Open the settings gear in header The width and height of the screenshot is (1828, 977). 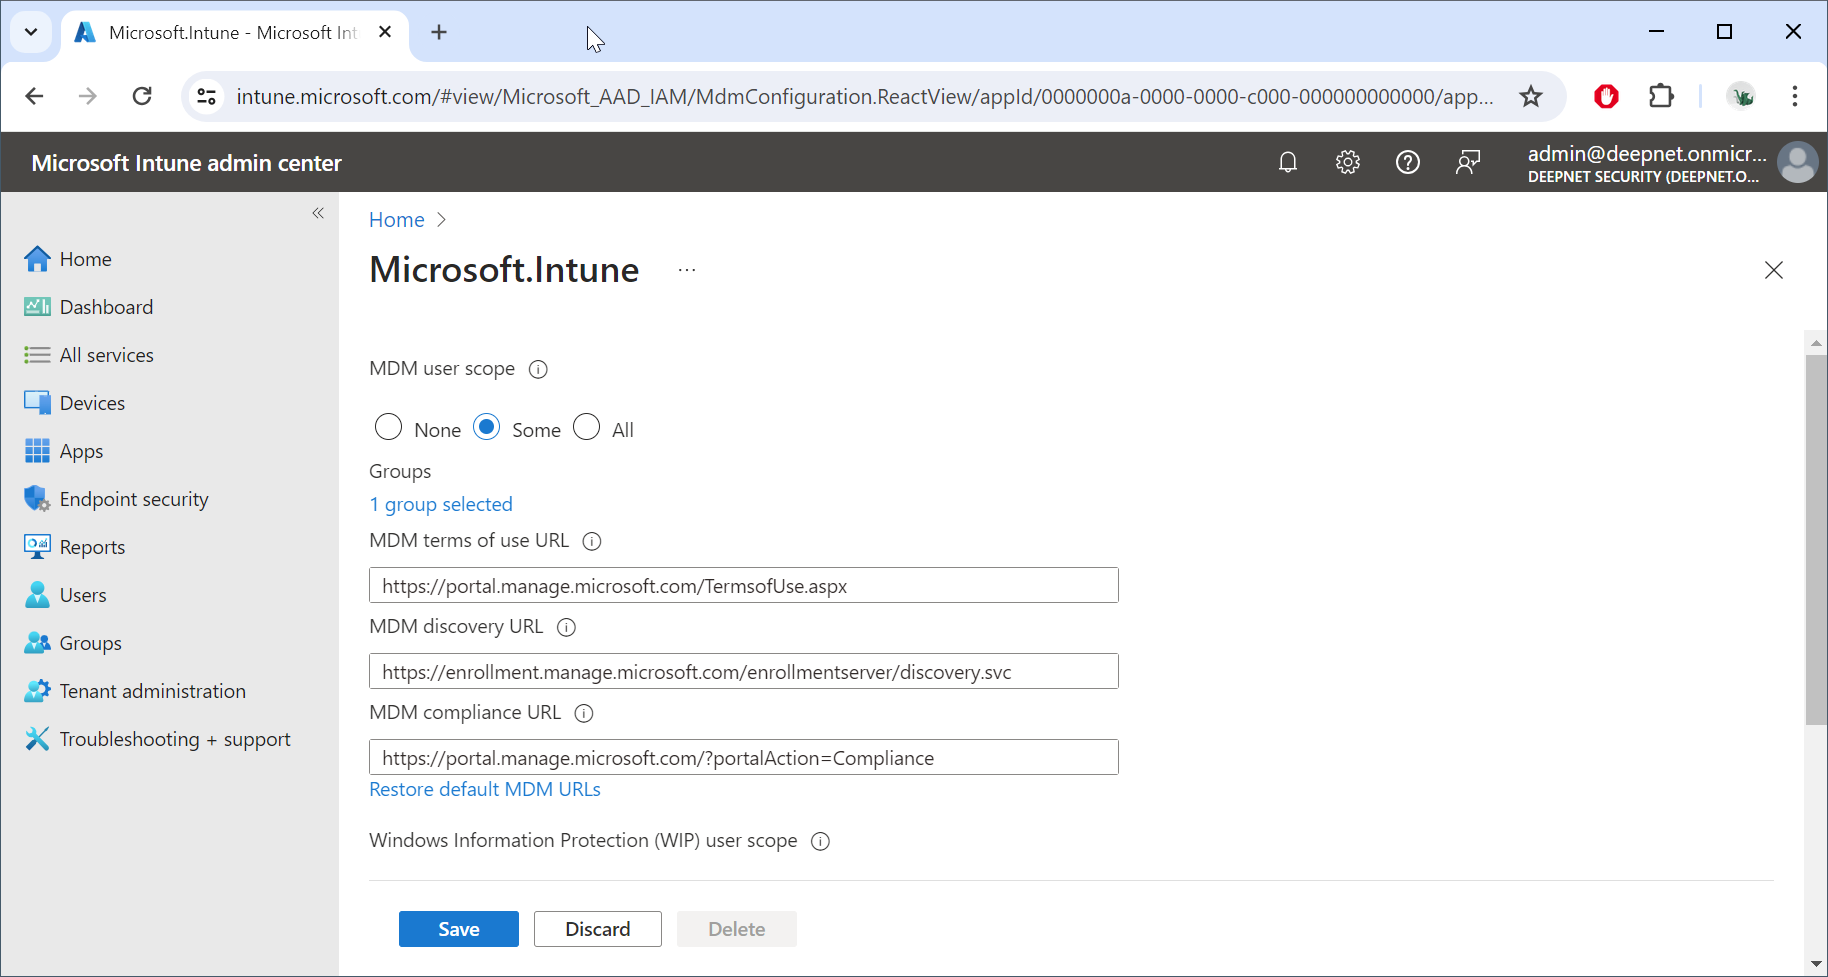(1348, 162)
